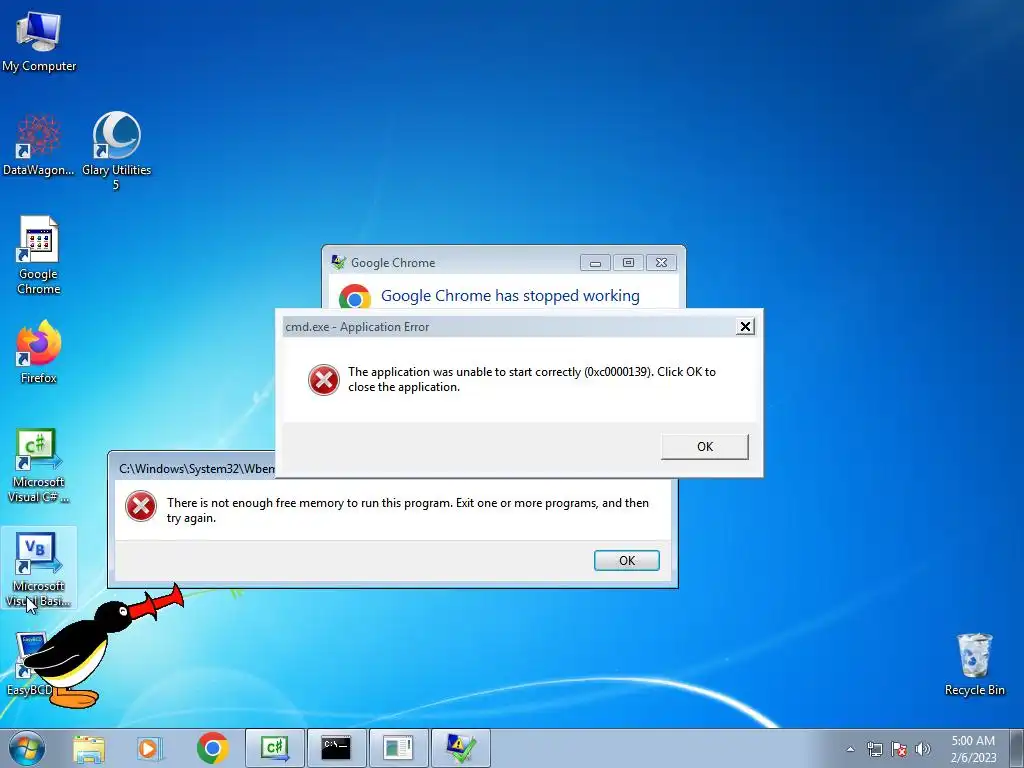The width and height of the screenshot is (1024, 768).
Task: Select the DataWagon desktop shortcut
Action: tap(39, 145)
